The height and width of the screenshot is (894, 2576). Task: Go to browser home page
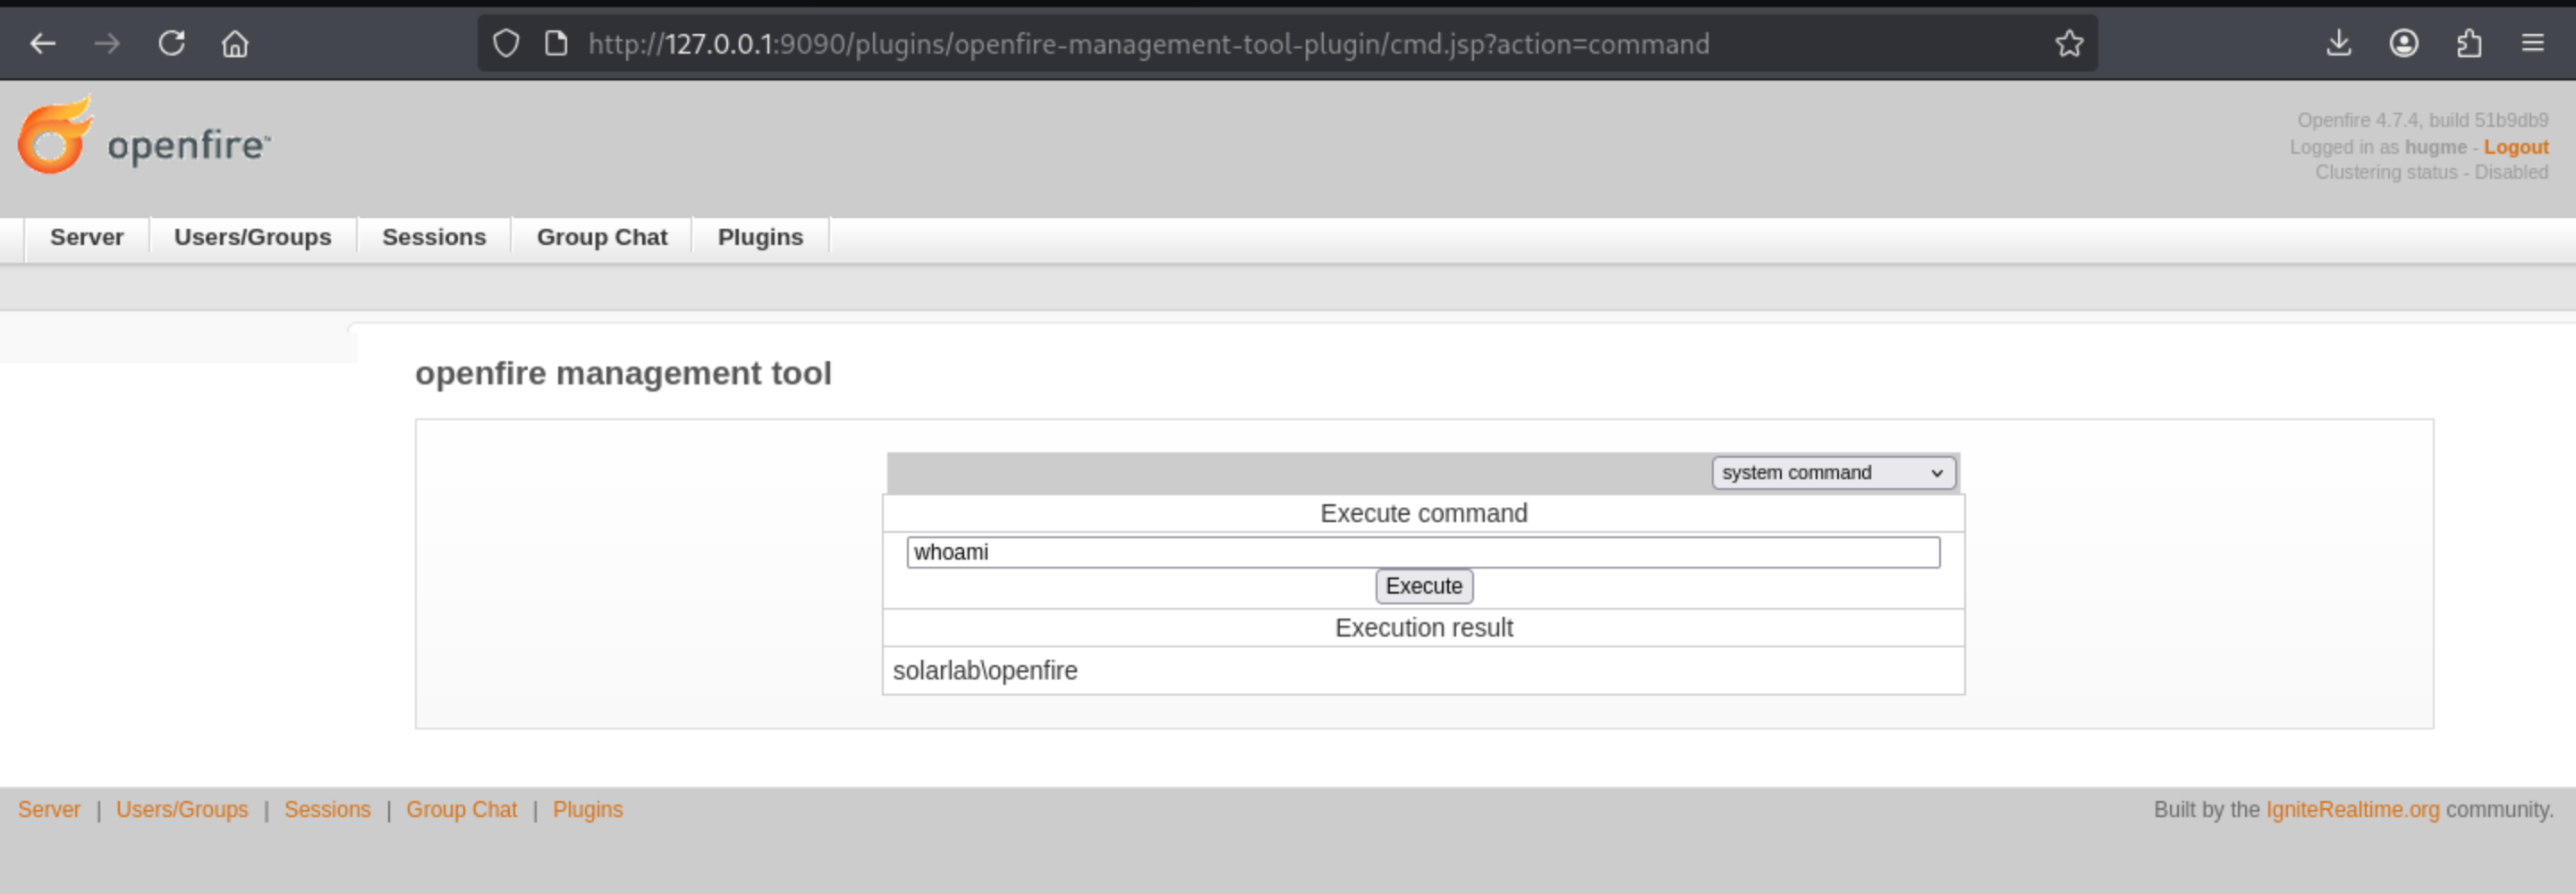pos(235,44)
